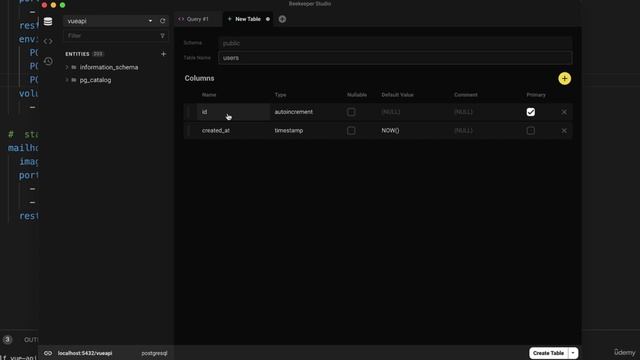The image size is (640, 360).
Task: Select the New Table tab
Action: tap(248, 19)
